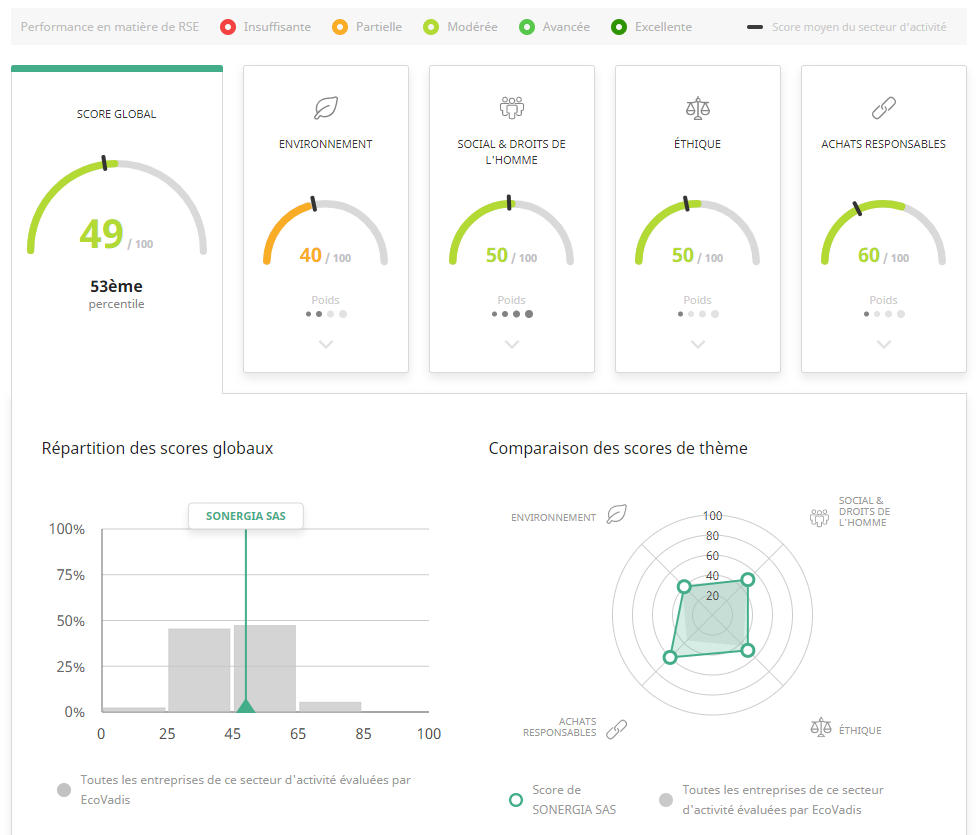Click the Environnement leaf icon in card
978x835 pixels.
pyautogui.click(x=325, y=108)
